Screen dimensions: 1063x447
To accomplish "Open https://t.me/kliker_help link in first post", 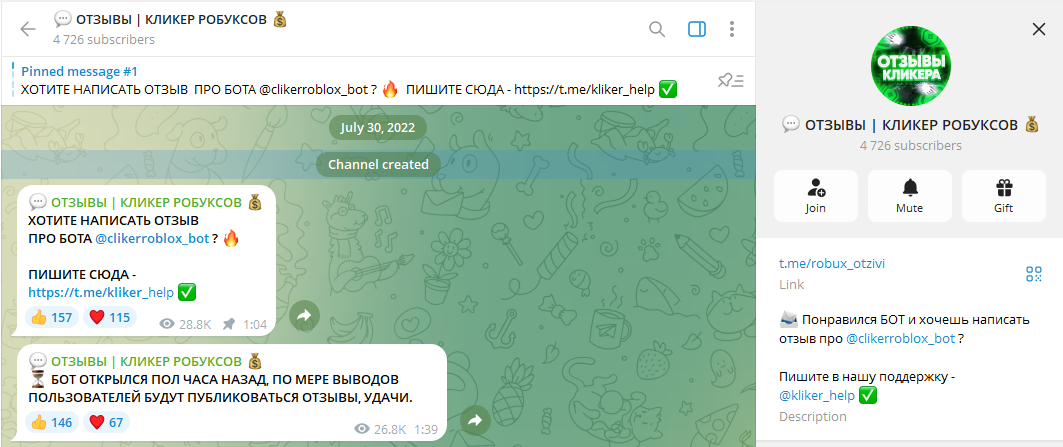I will click(x=101, y=293).
